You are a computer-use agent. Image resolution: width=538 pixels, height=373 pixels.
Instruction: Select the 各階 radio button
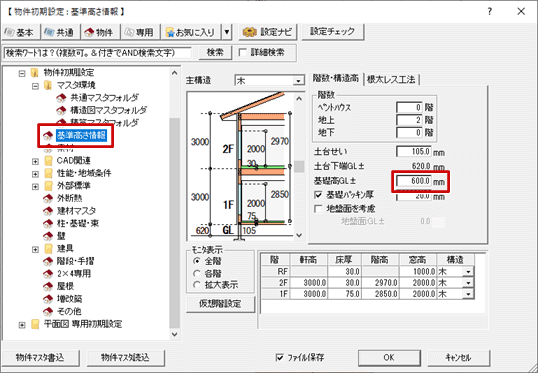point(197,273)
